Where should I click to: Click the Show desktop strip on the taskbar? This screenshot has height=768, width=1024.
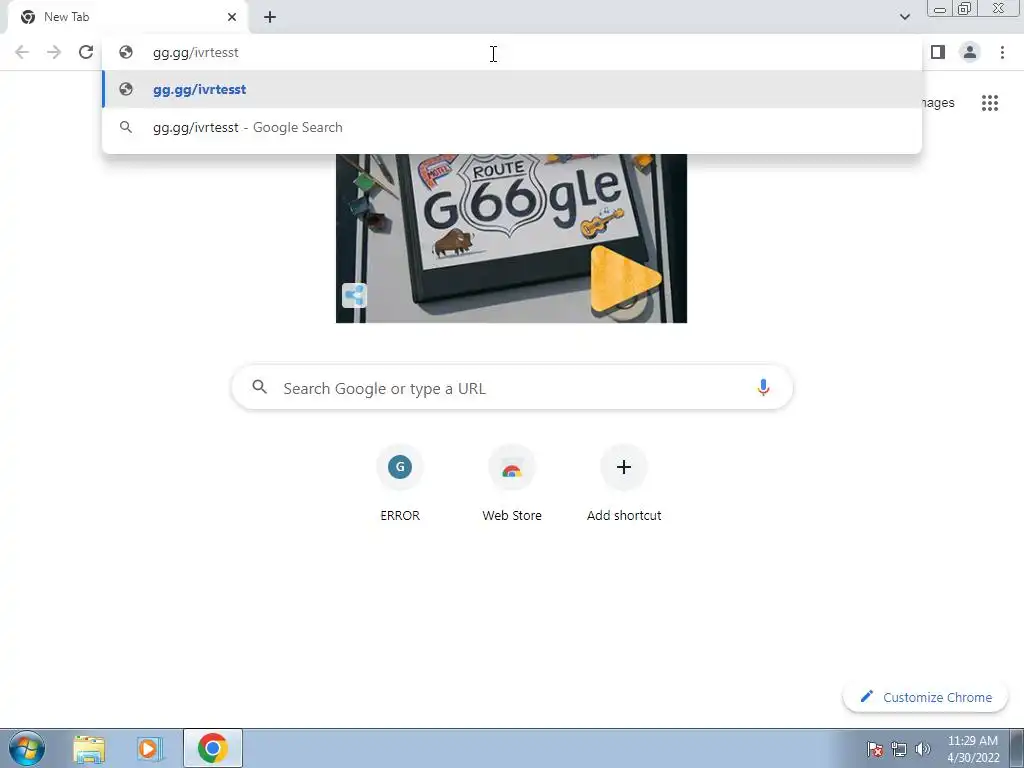1017,748
